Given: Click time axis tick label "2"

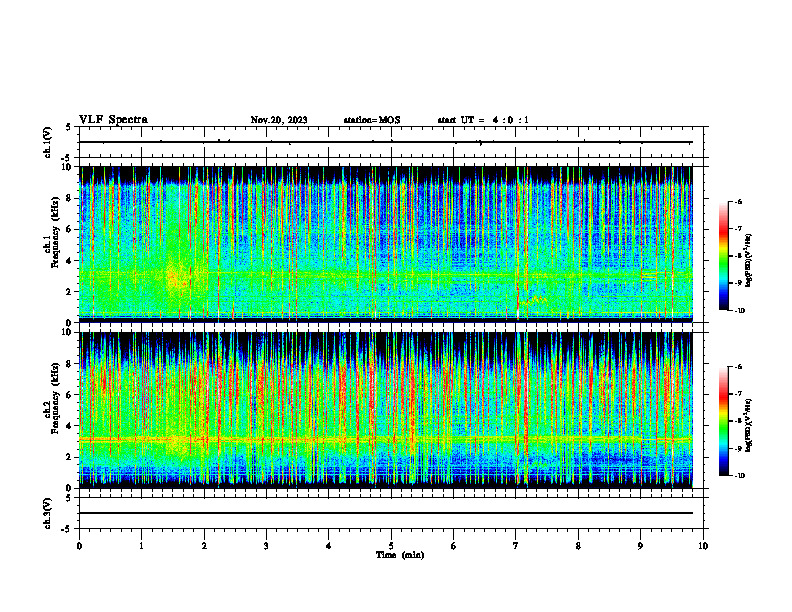Looking at the screenshot, I should pos(204,546).
